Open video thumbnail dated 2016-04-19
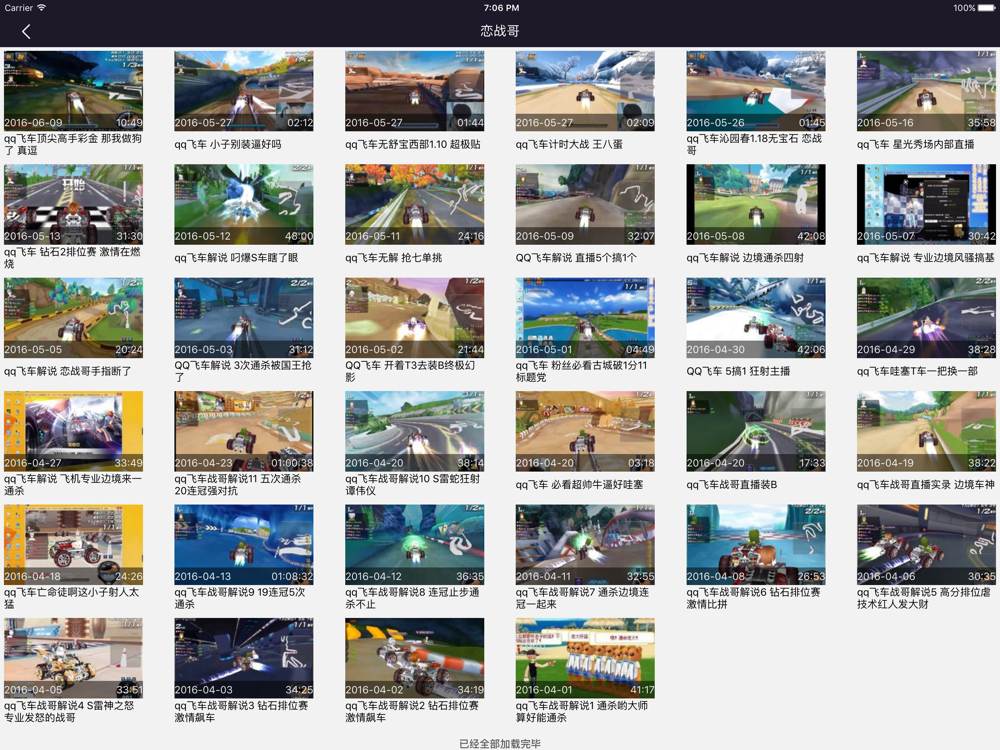This screenshot has width=1000, height=750. [x=926, y=431]
